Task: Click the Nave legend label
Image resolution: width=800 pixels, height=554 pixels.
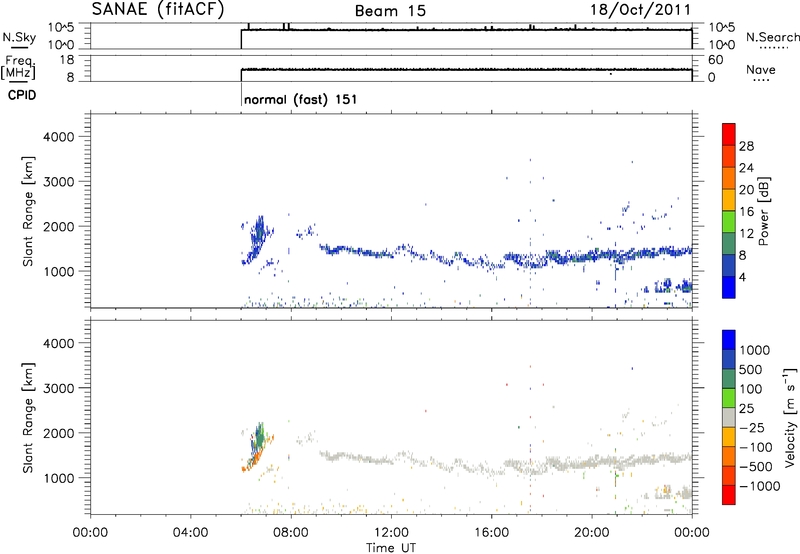Action: pos(761,69)
